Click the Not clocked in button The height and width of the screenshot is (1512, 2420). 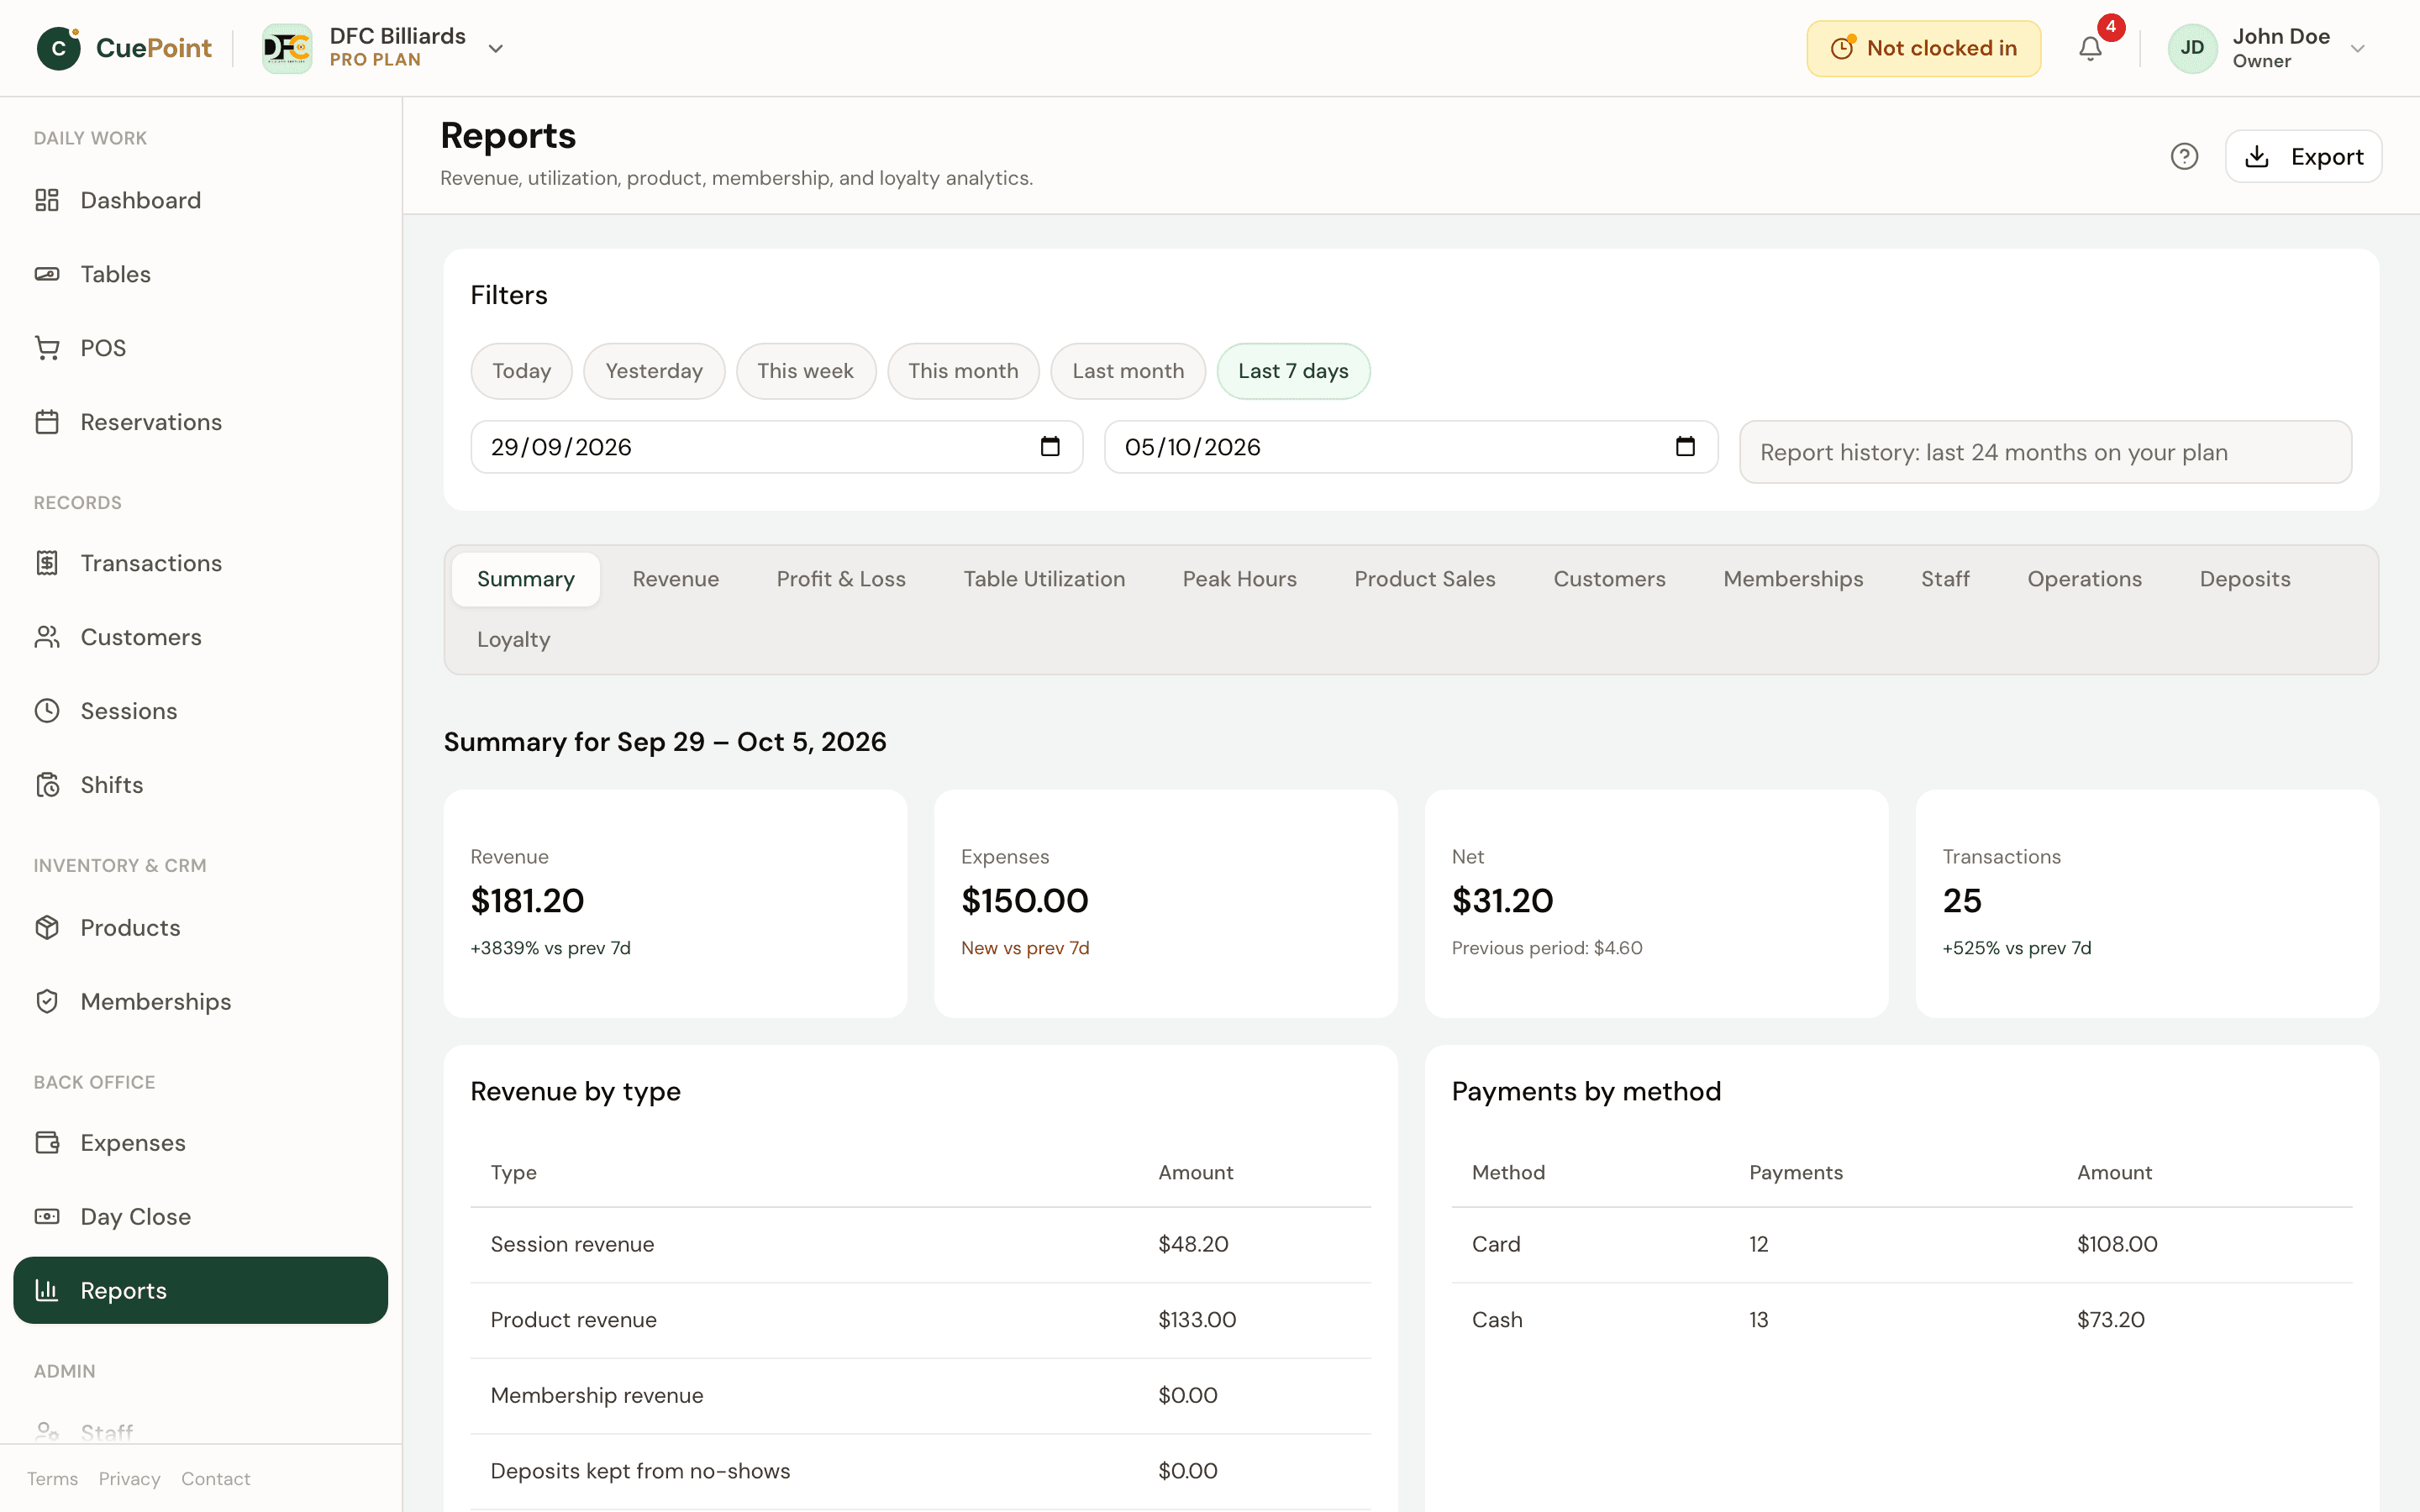pyautogui.click(x=1923, y=48)
